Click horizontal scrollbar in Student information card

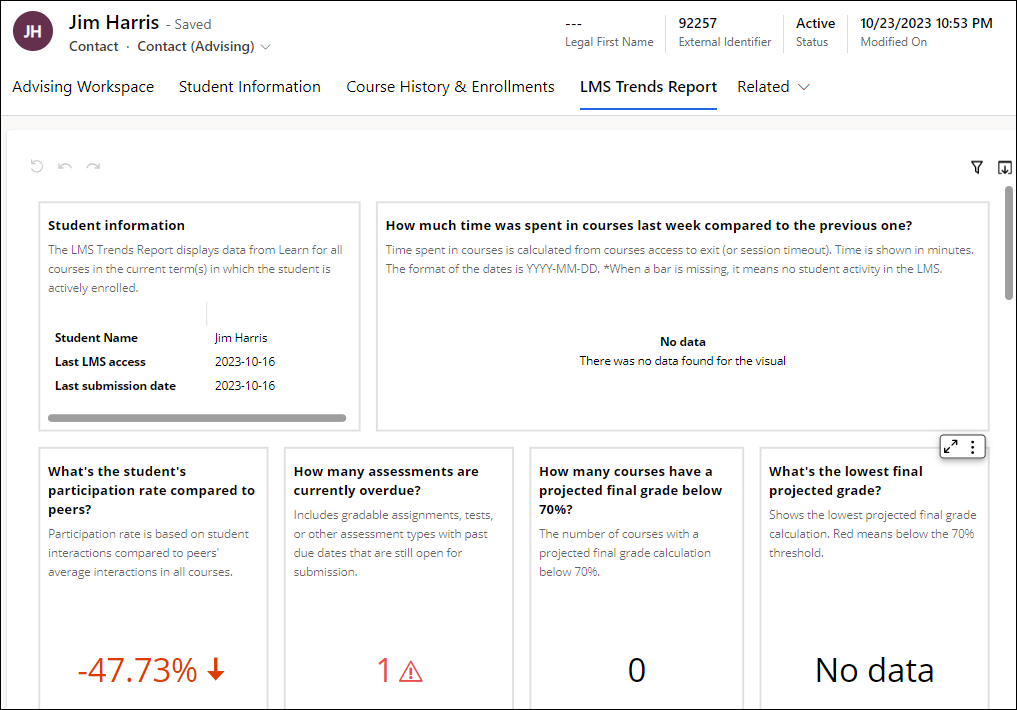click(197, 418)
